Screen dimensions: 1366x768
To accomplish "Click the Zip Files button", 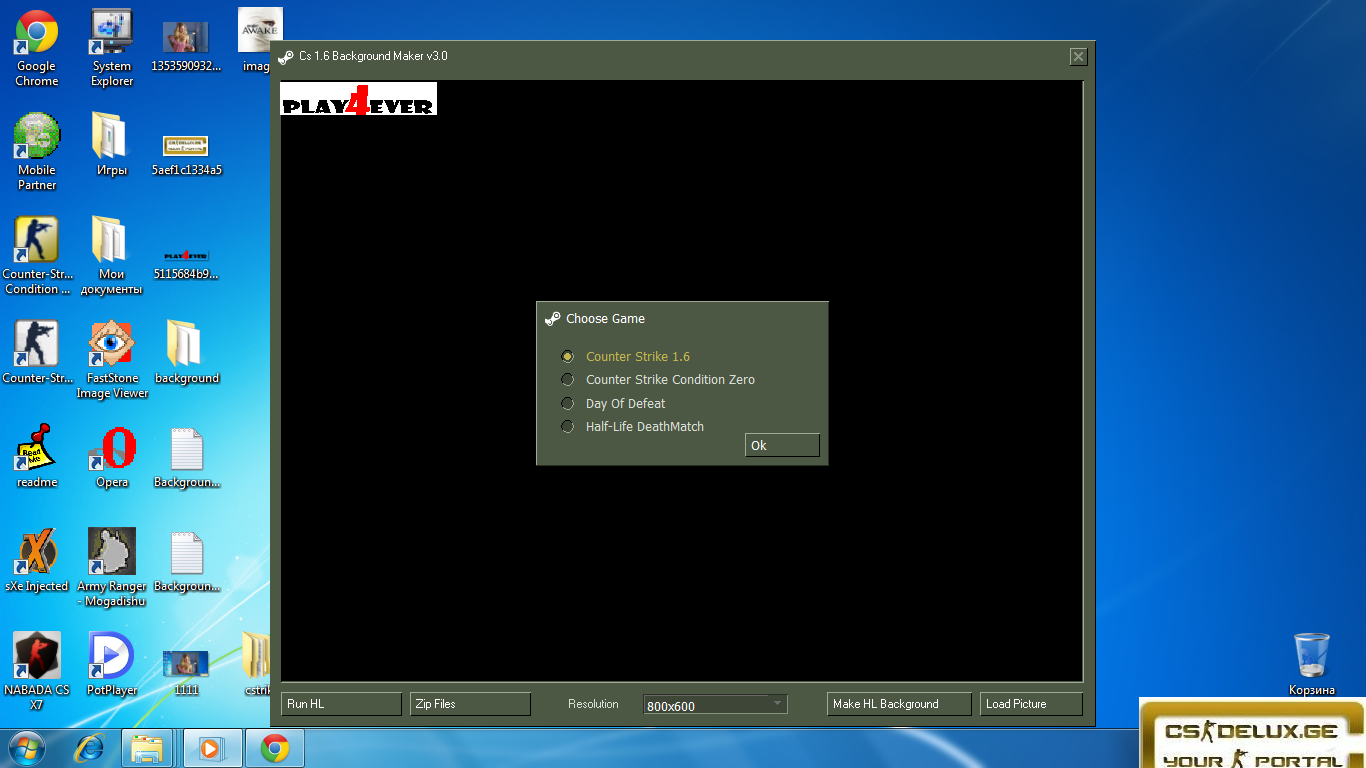I will [470, 704].
